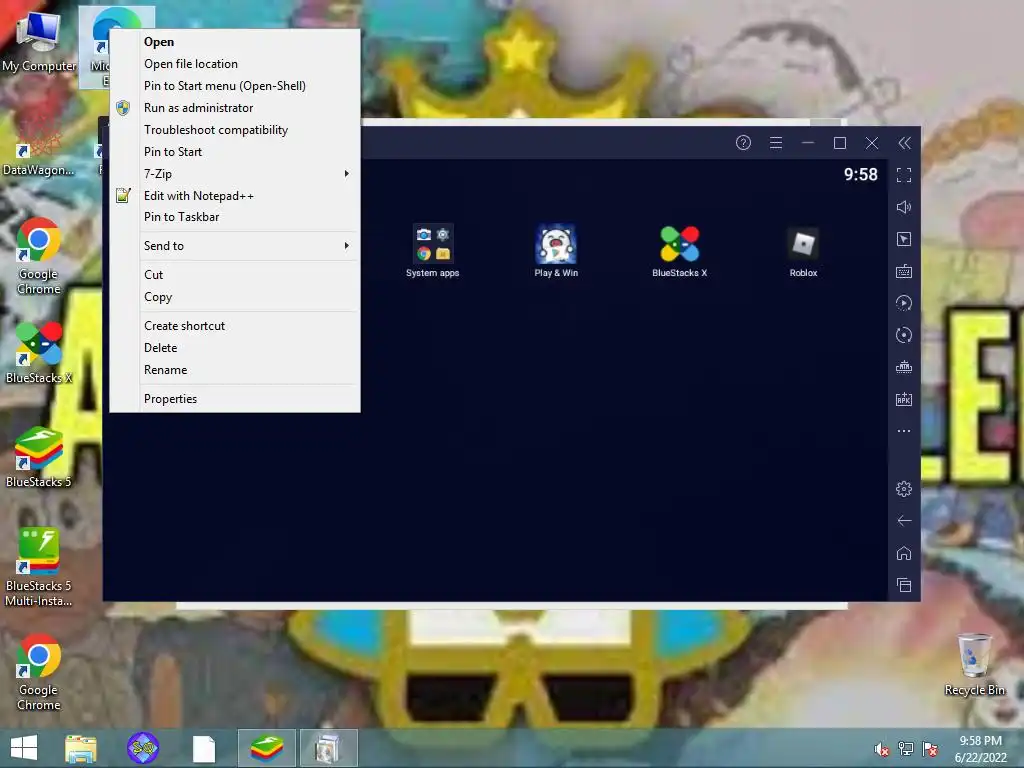1024x768 pixels.
Task: Open Properties from the context menu
Action: pos(235,399)
